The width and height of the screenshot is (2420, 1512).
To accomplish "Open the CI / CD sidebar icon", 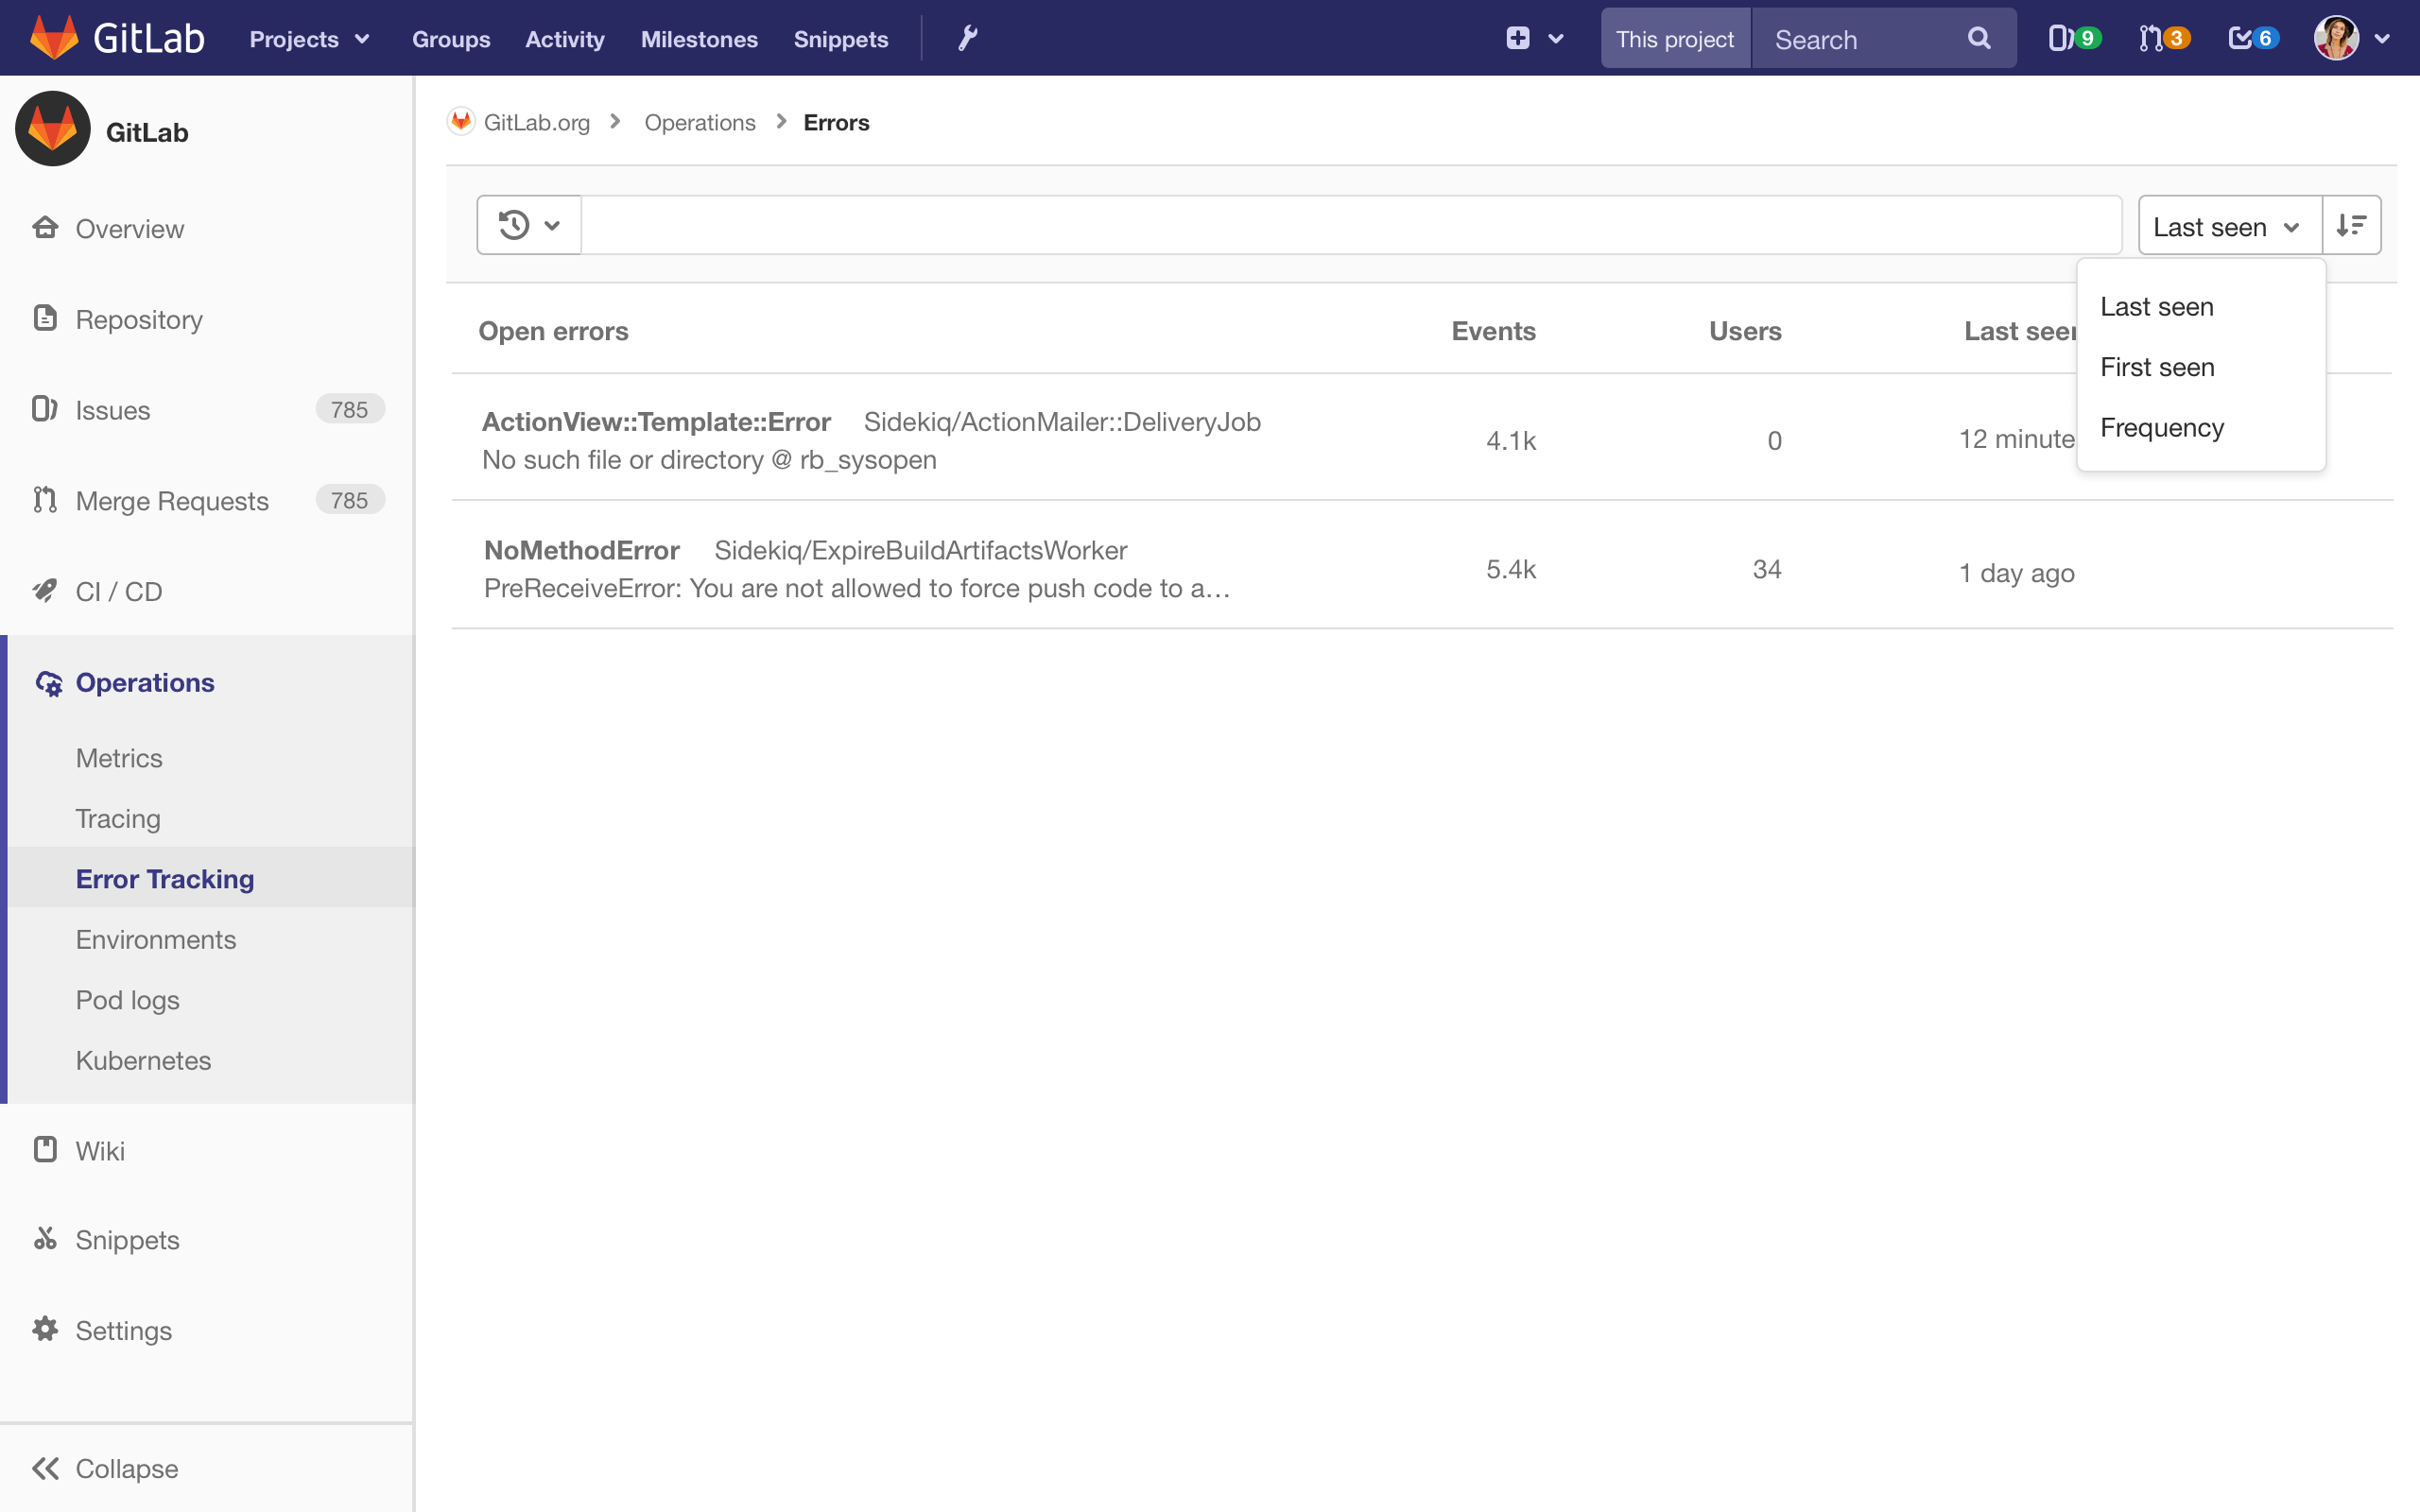I will 45,591.
